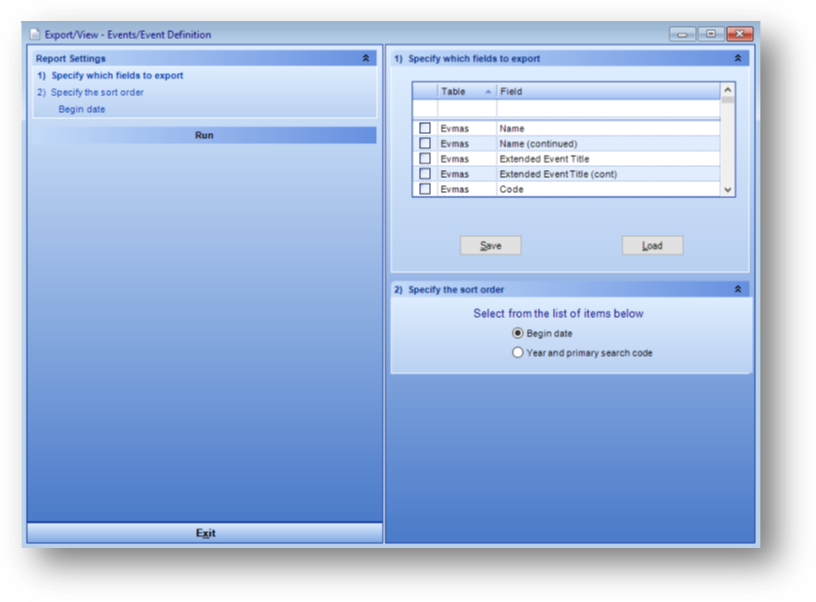Tick the checkbox for Evmas Name
The image size is (816, 602).
(425, 128)
